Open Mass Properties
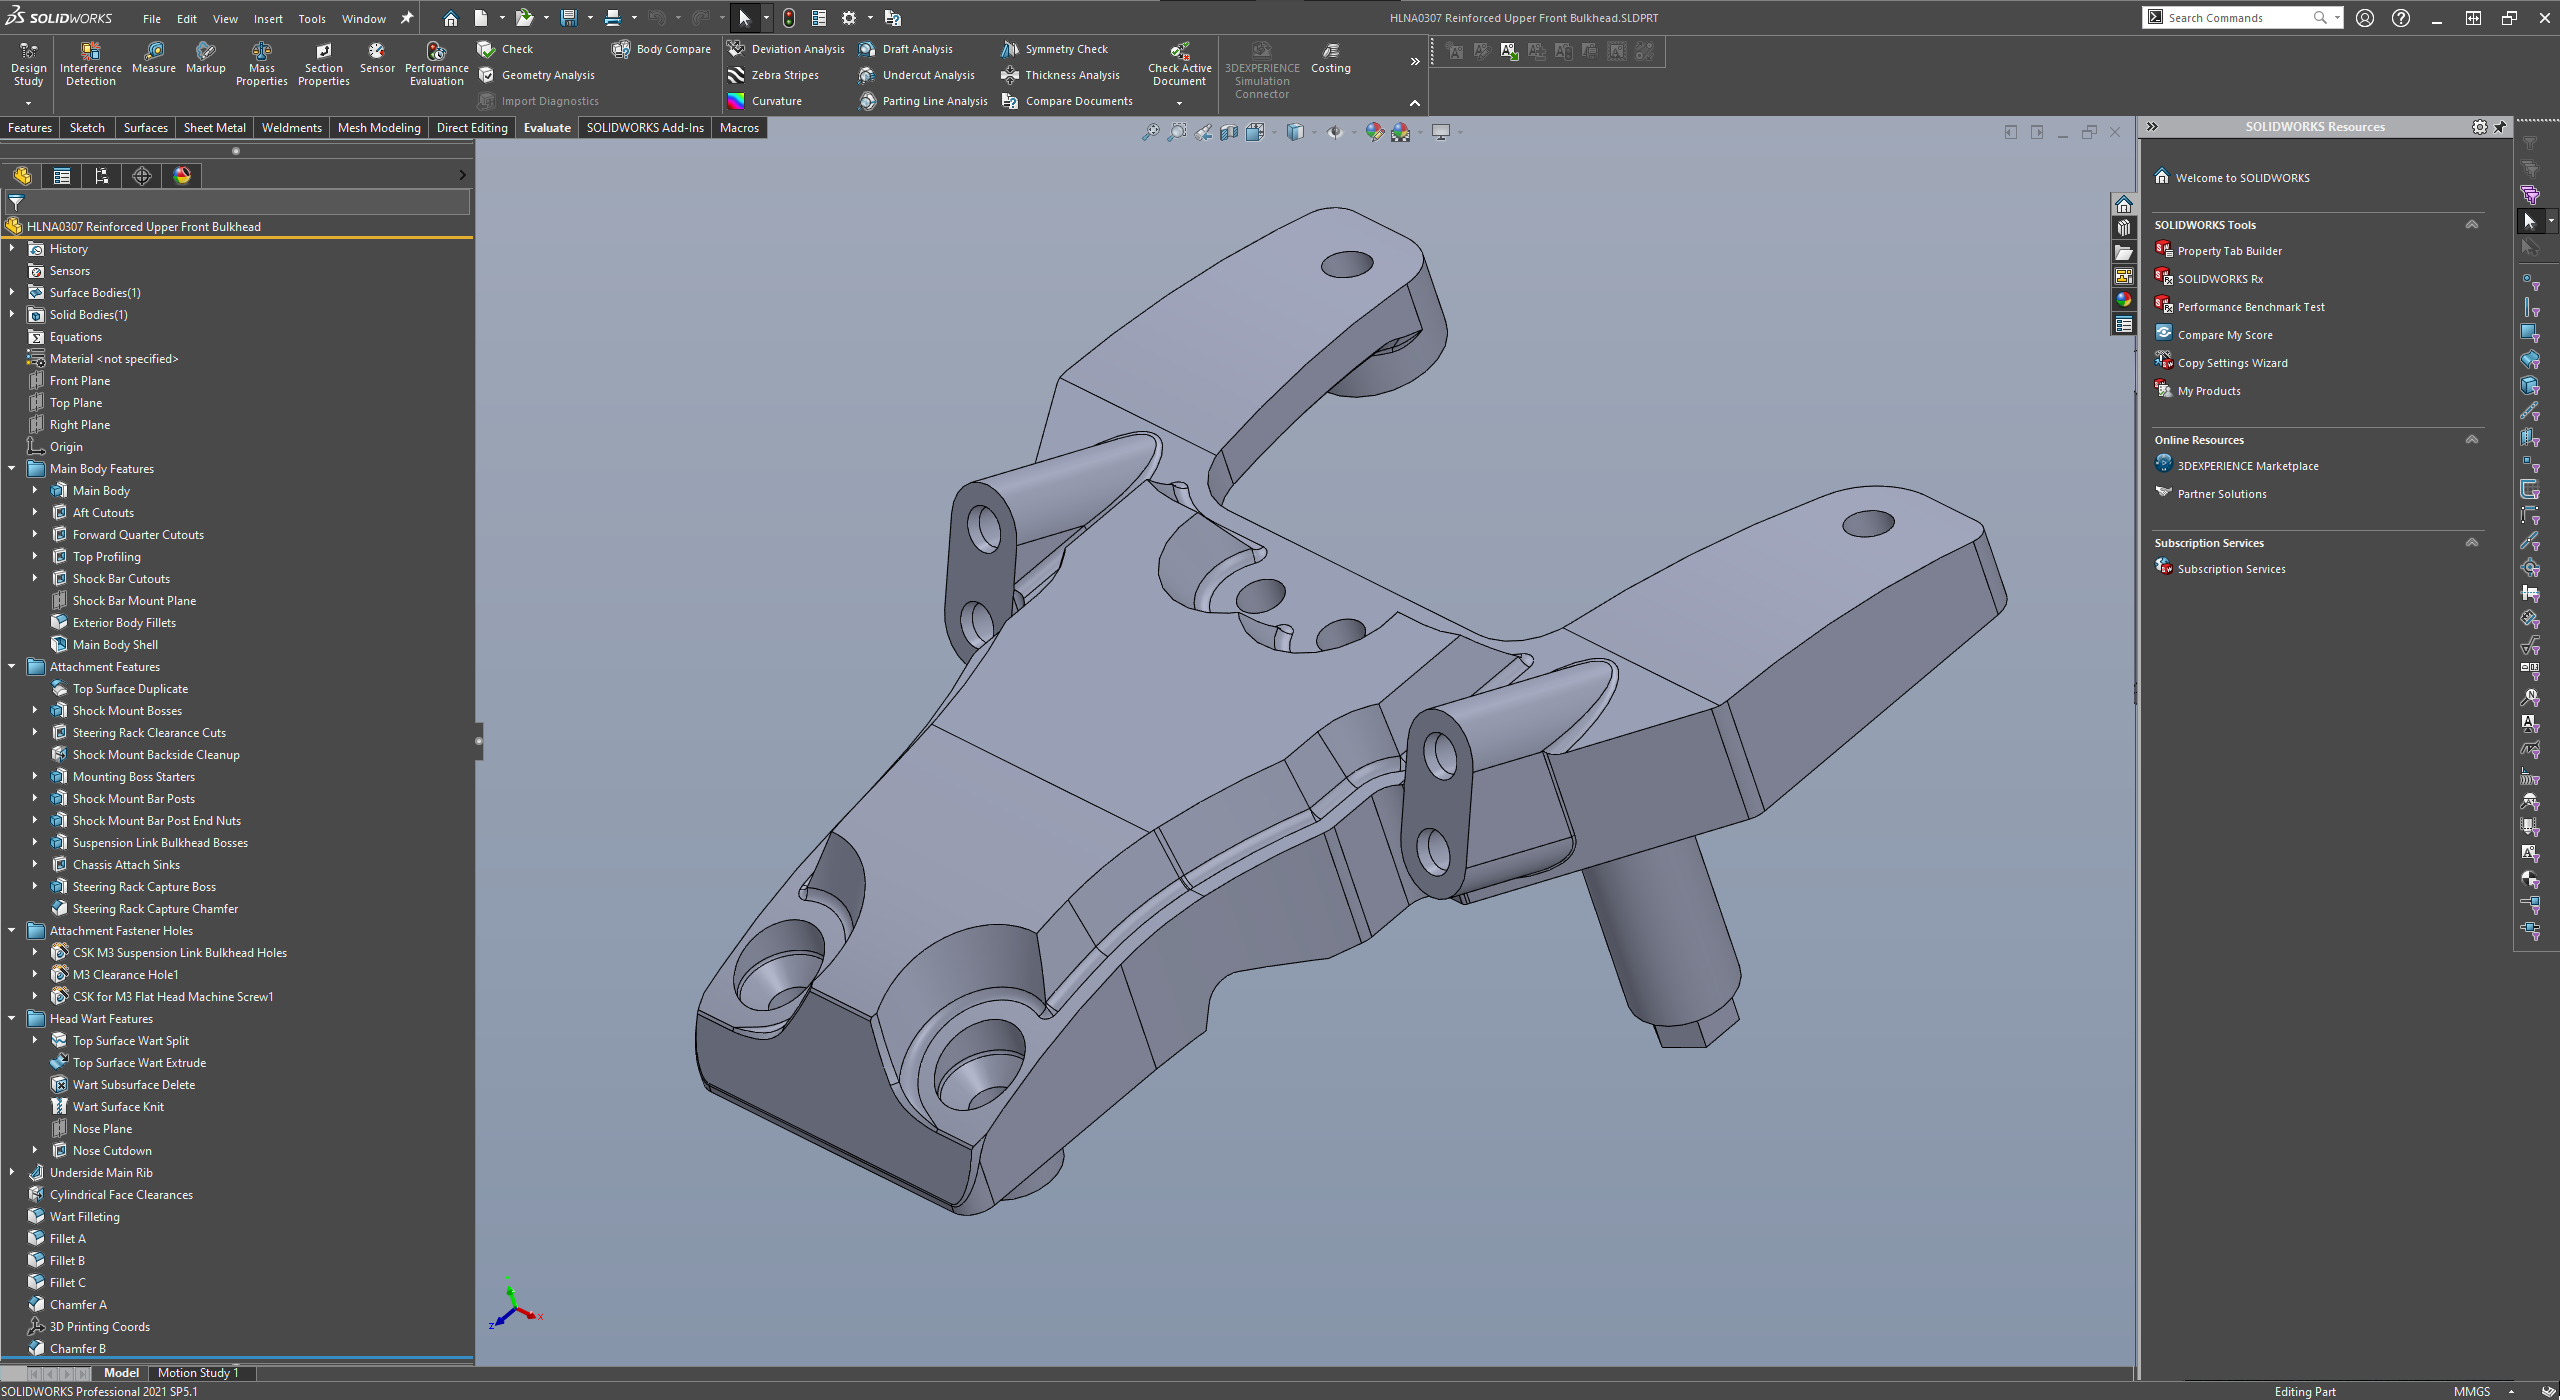Viewport: 2560px width, 1400px height. (262, 64)
